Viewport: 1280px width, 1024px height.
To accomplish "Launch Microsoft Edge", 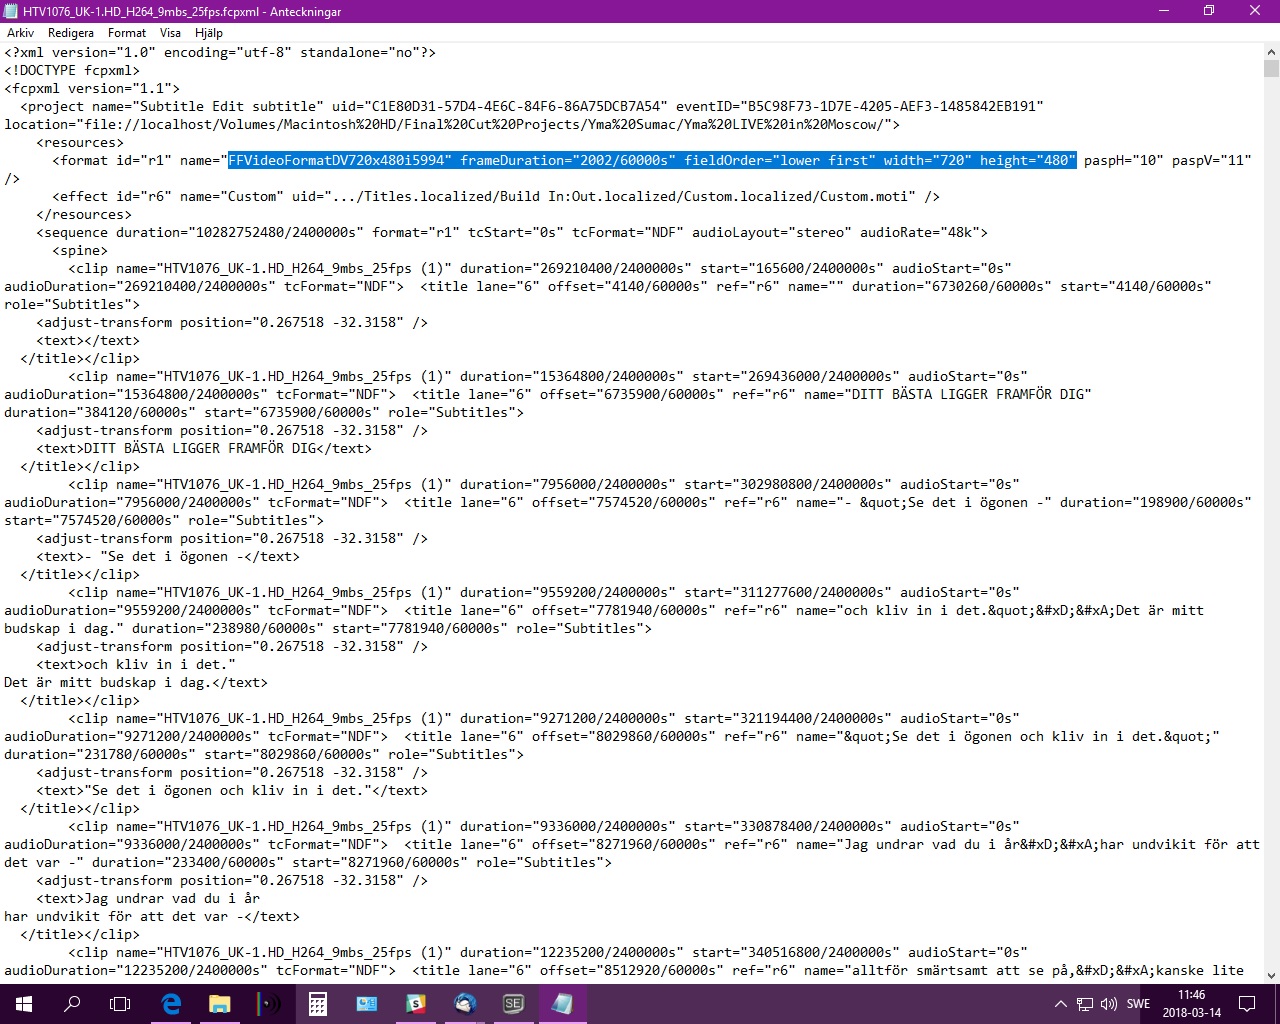I will [170, 1003].
